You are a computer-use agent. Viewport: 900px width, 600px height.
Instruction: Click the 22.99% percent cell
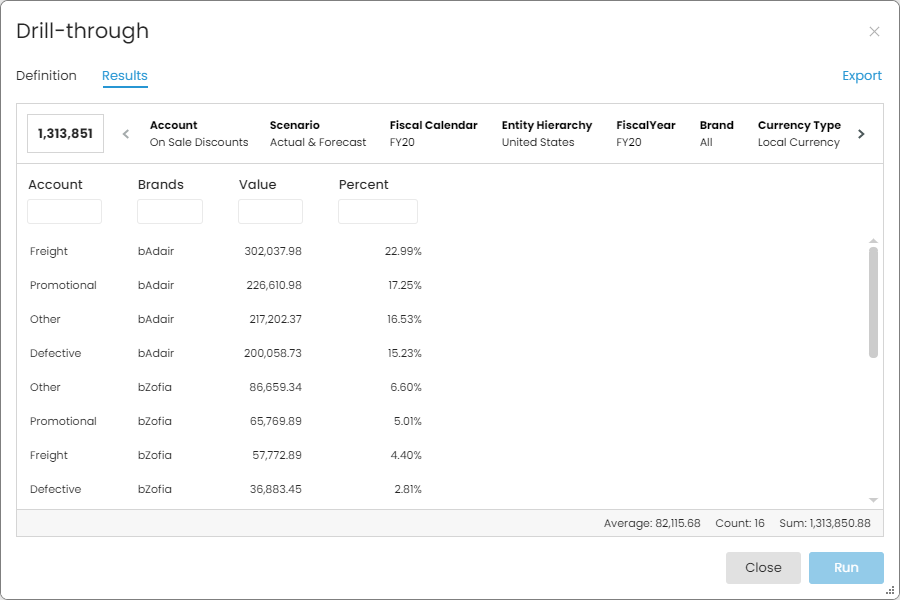point(403,251)
